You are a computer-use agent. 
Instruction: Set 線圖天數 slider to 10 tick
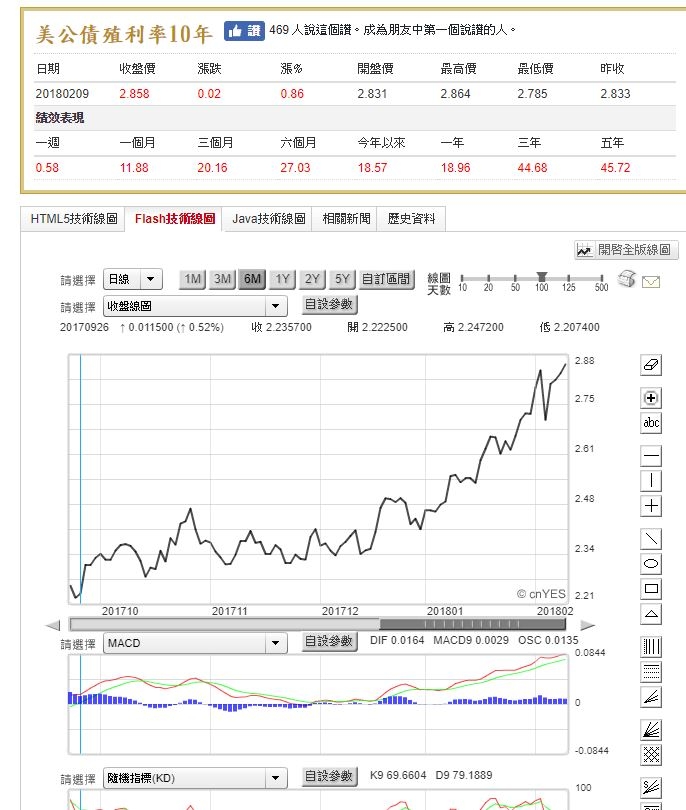(462, 279)
